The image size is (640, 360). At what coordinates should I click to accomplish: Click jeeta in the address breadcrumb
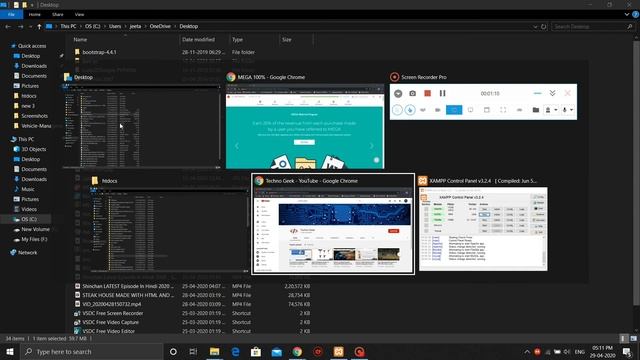(136, 26)
